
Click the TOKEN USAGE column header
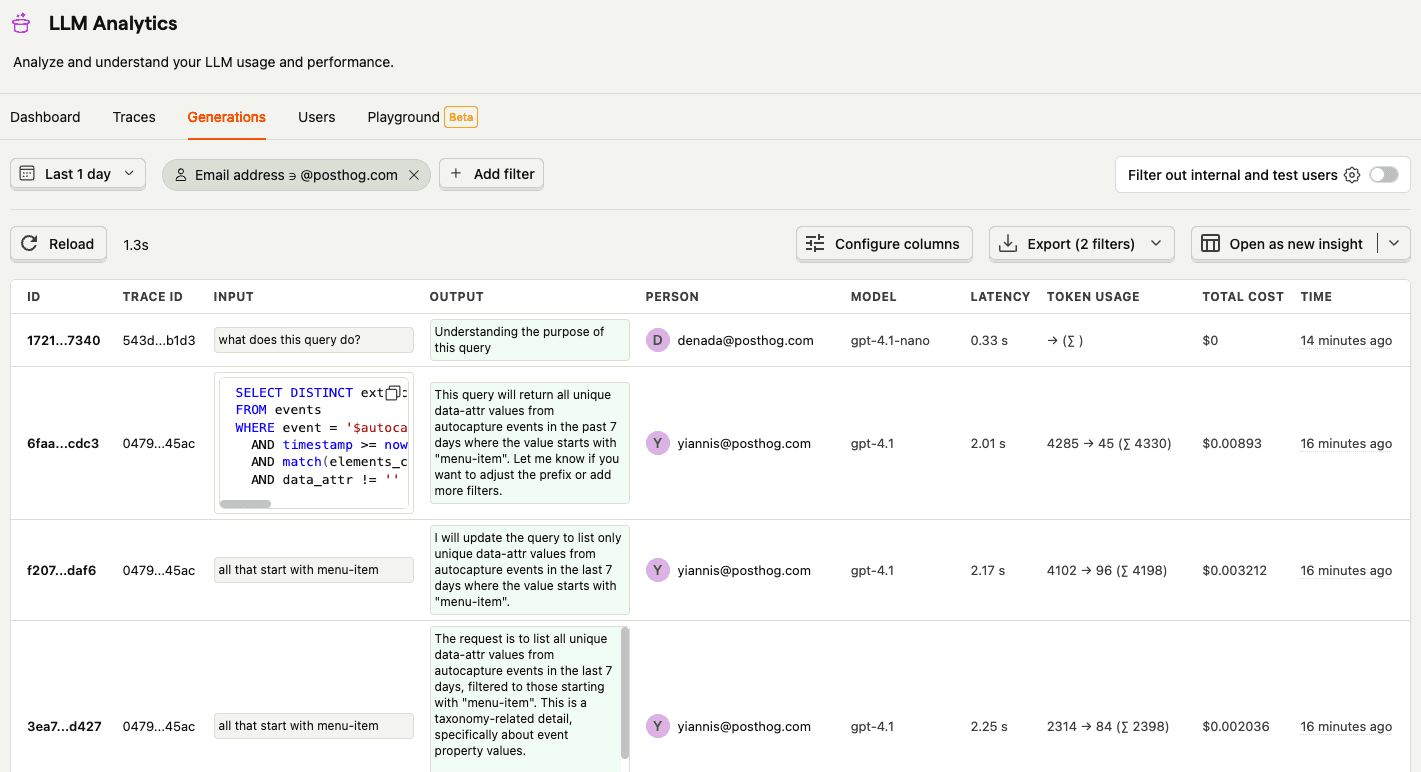tap(1093, 297)
